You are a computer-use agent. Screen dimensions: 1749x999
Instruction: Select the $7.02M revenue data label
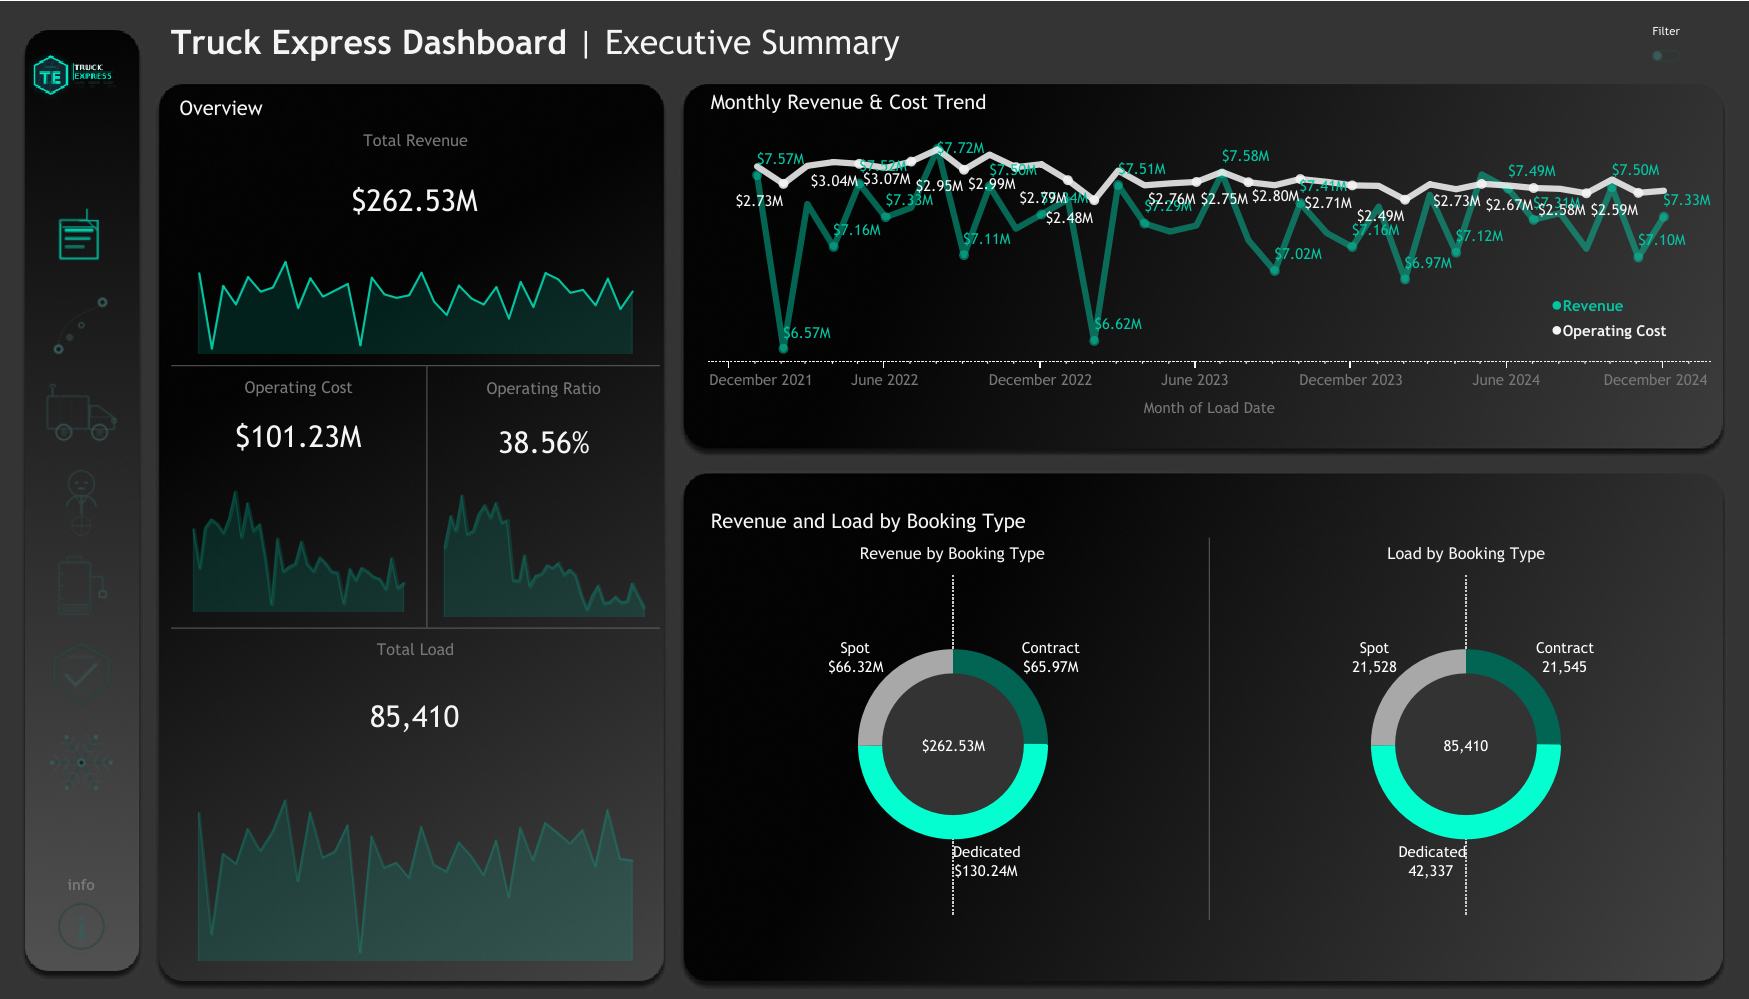click(1298, 254)
